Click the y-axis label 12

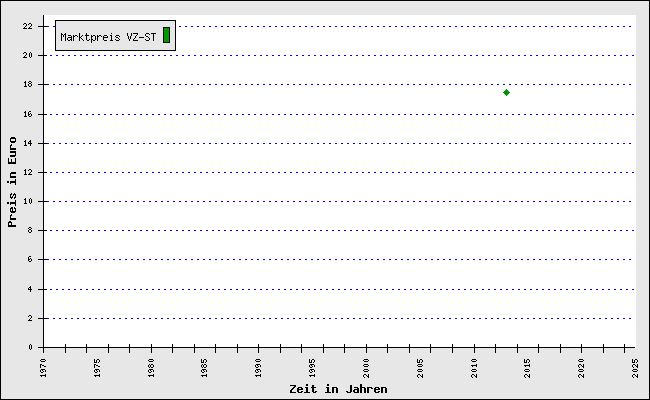click(27, 172)
